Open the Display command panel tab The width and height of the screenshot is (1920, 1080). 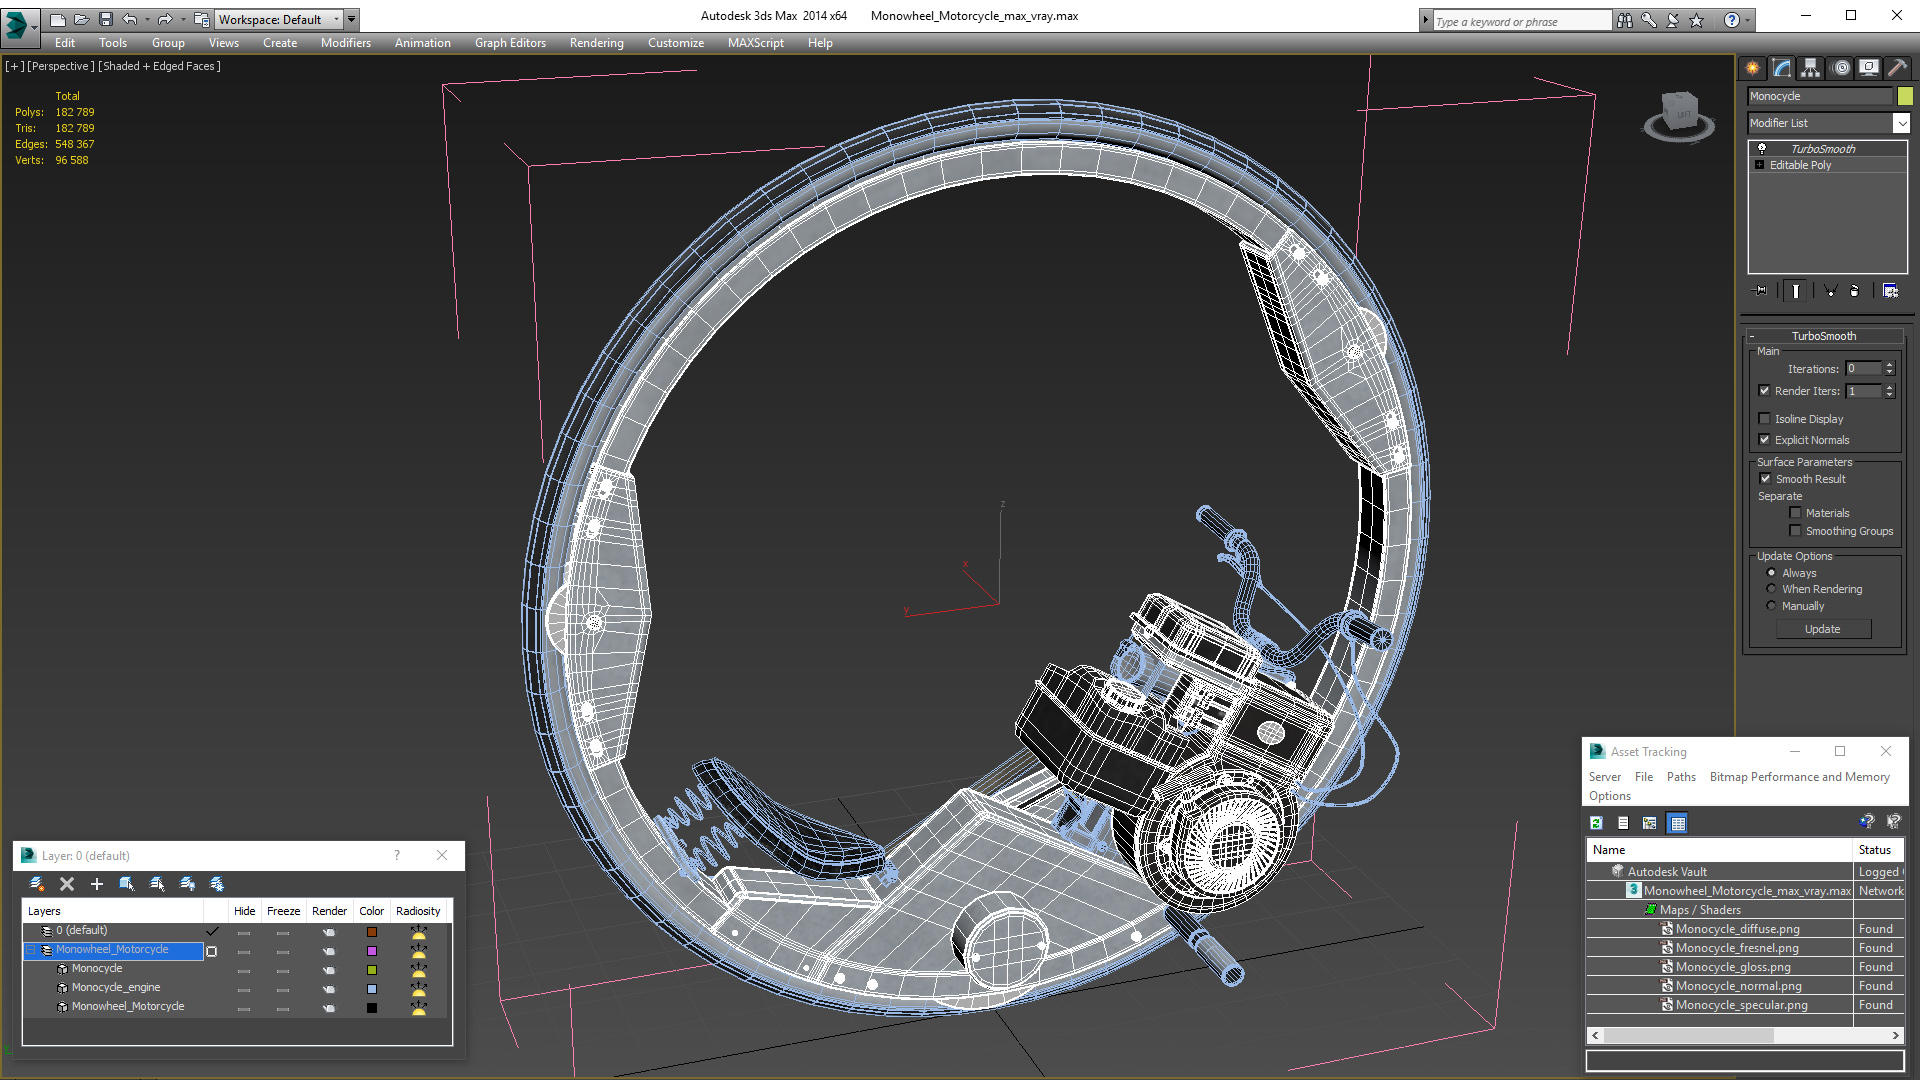pyautogui.click(x=1868, y=68)
